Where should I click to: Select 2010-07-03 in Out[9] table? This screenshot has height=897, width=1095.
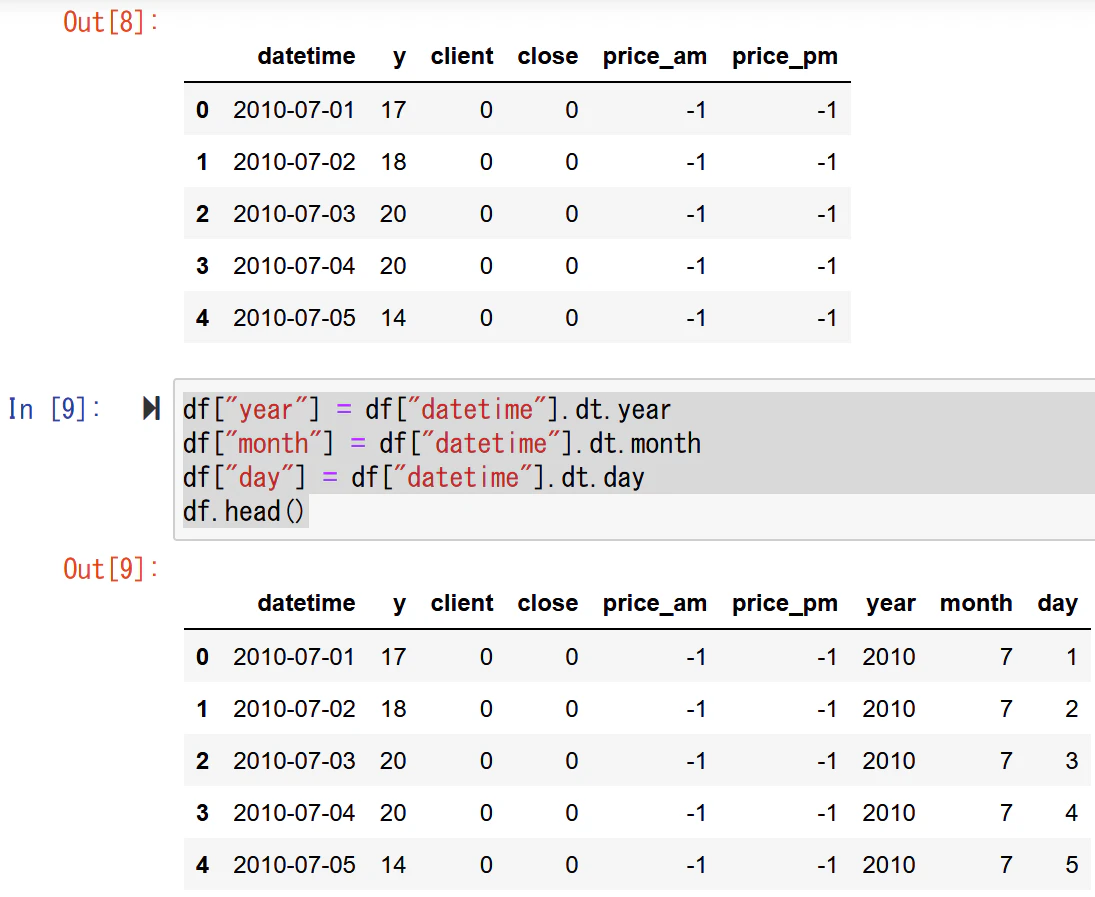tap(293, 761)
